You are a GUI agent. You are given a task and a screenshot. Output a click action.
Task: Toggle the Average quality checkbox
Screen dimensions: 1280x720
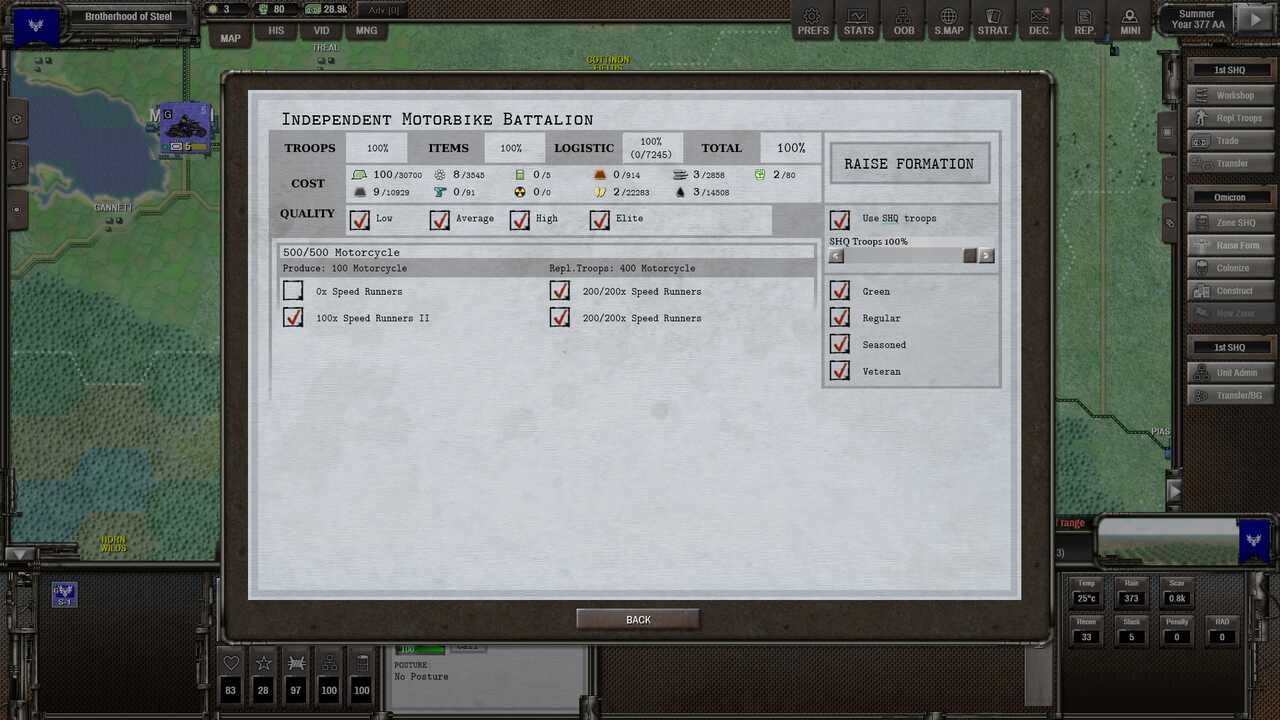pyautogui.click(x=440, y=220)
